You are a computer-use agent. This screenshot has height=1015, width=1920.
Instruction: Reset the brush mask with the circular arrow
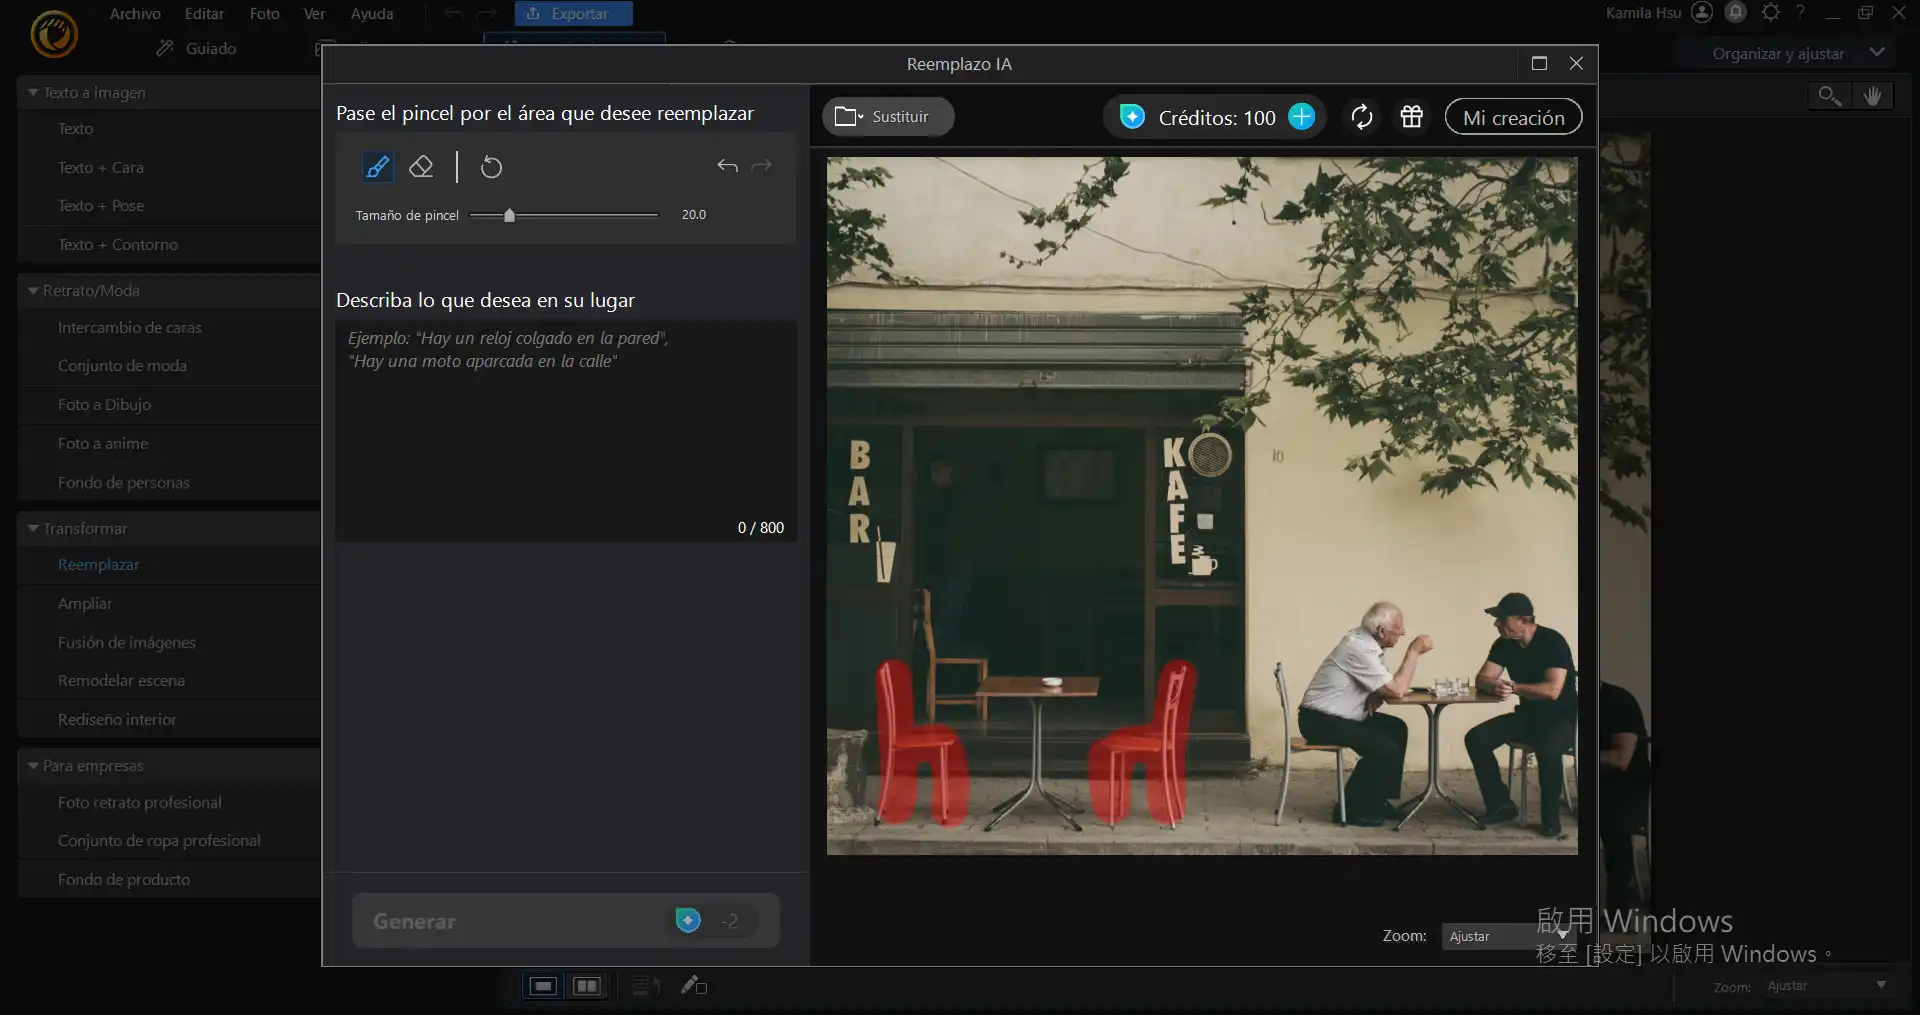coord(491,167)
